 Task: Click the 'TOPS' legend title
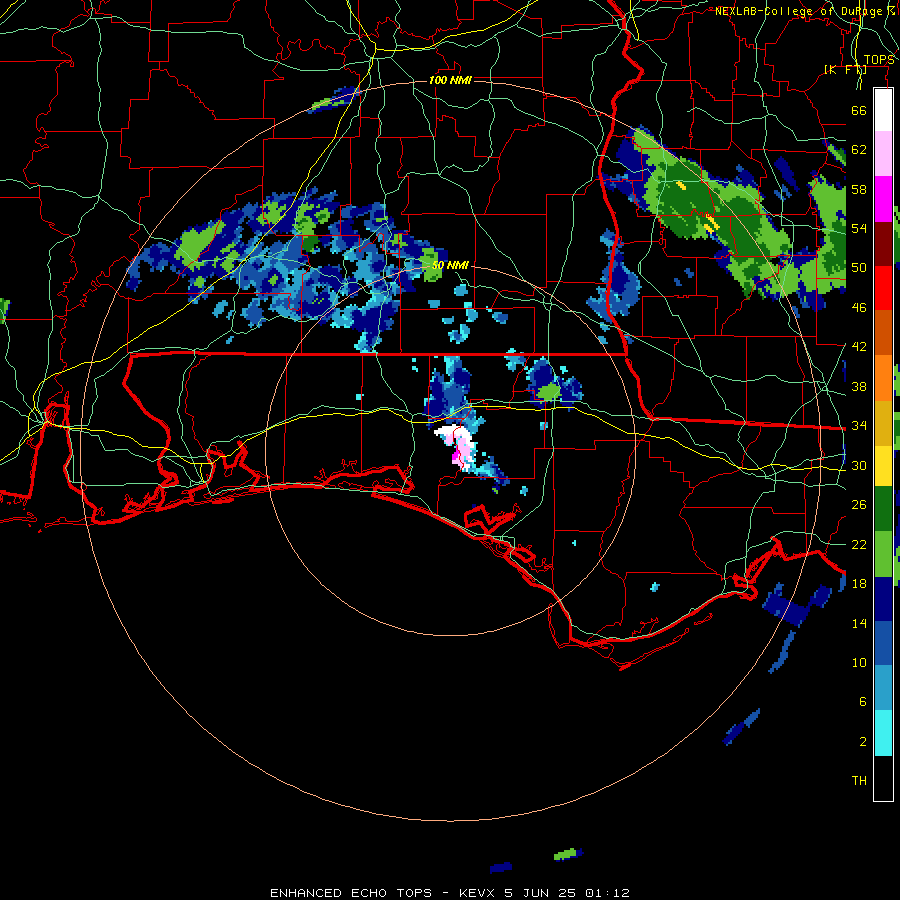(879, 60)
